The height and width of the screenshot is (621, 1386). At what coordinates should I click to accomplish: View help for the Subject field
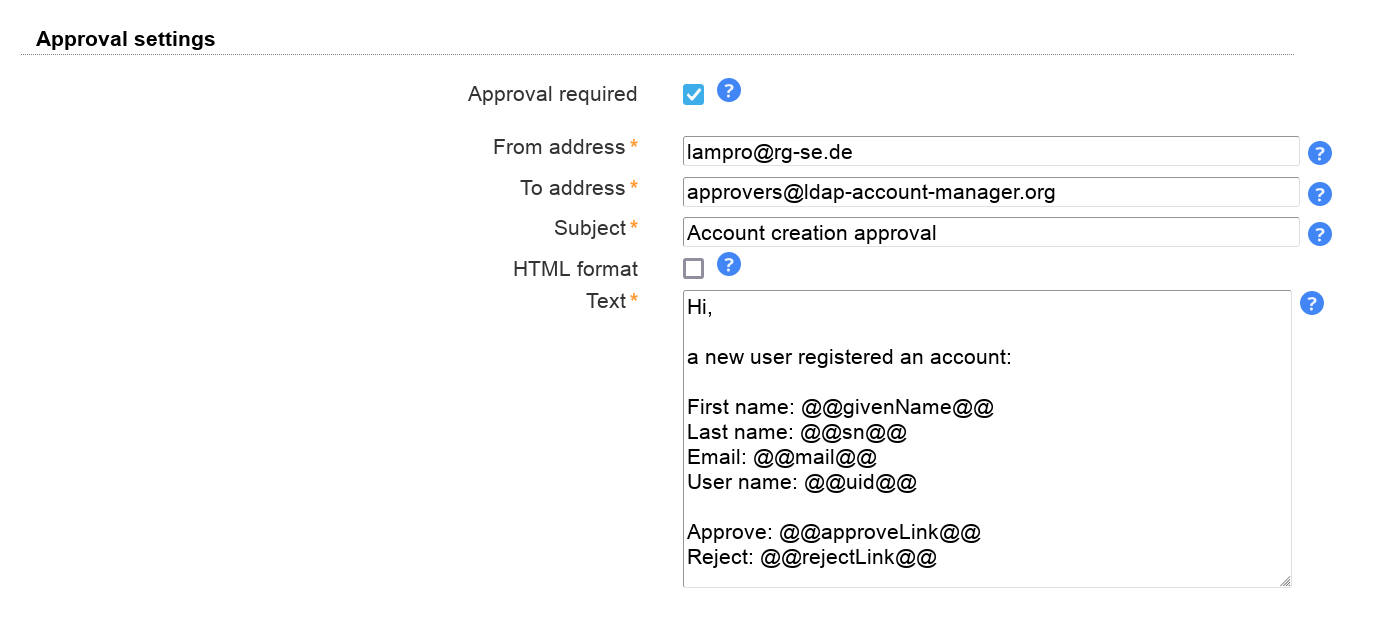[1319, 234]
